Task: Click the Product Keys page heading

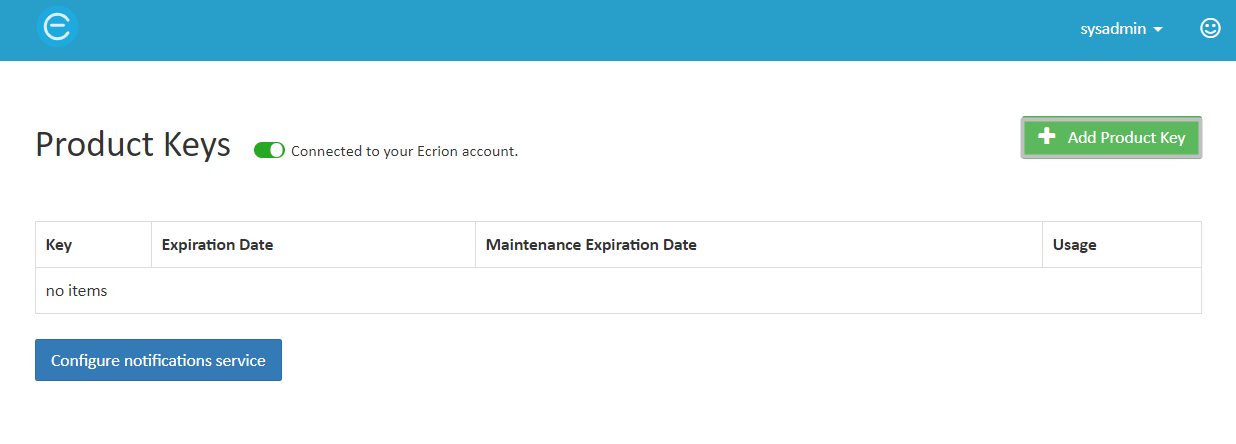Action: click(133, 145)
